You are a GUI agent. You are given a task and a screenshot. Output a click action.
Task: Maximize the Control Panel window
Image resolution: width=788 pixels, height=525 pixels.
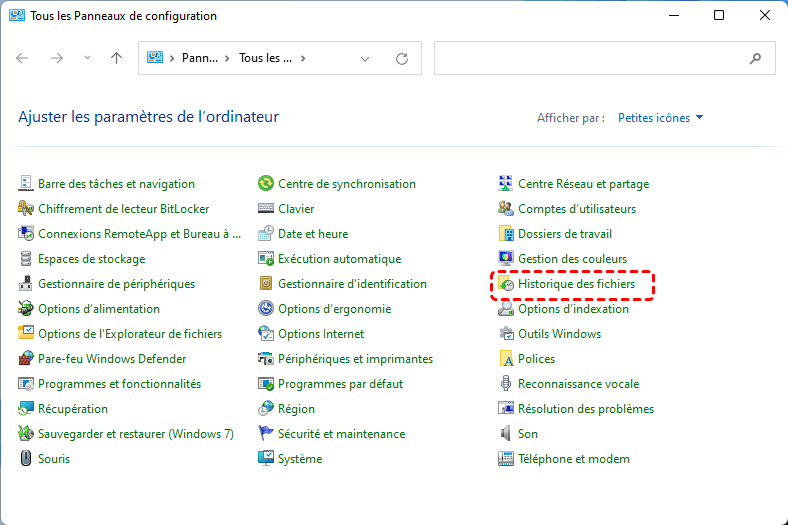719,15
